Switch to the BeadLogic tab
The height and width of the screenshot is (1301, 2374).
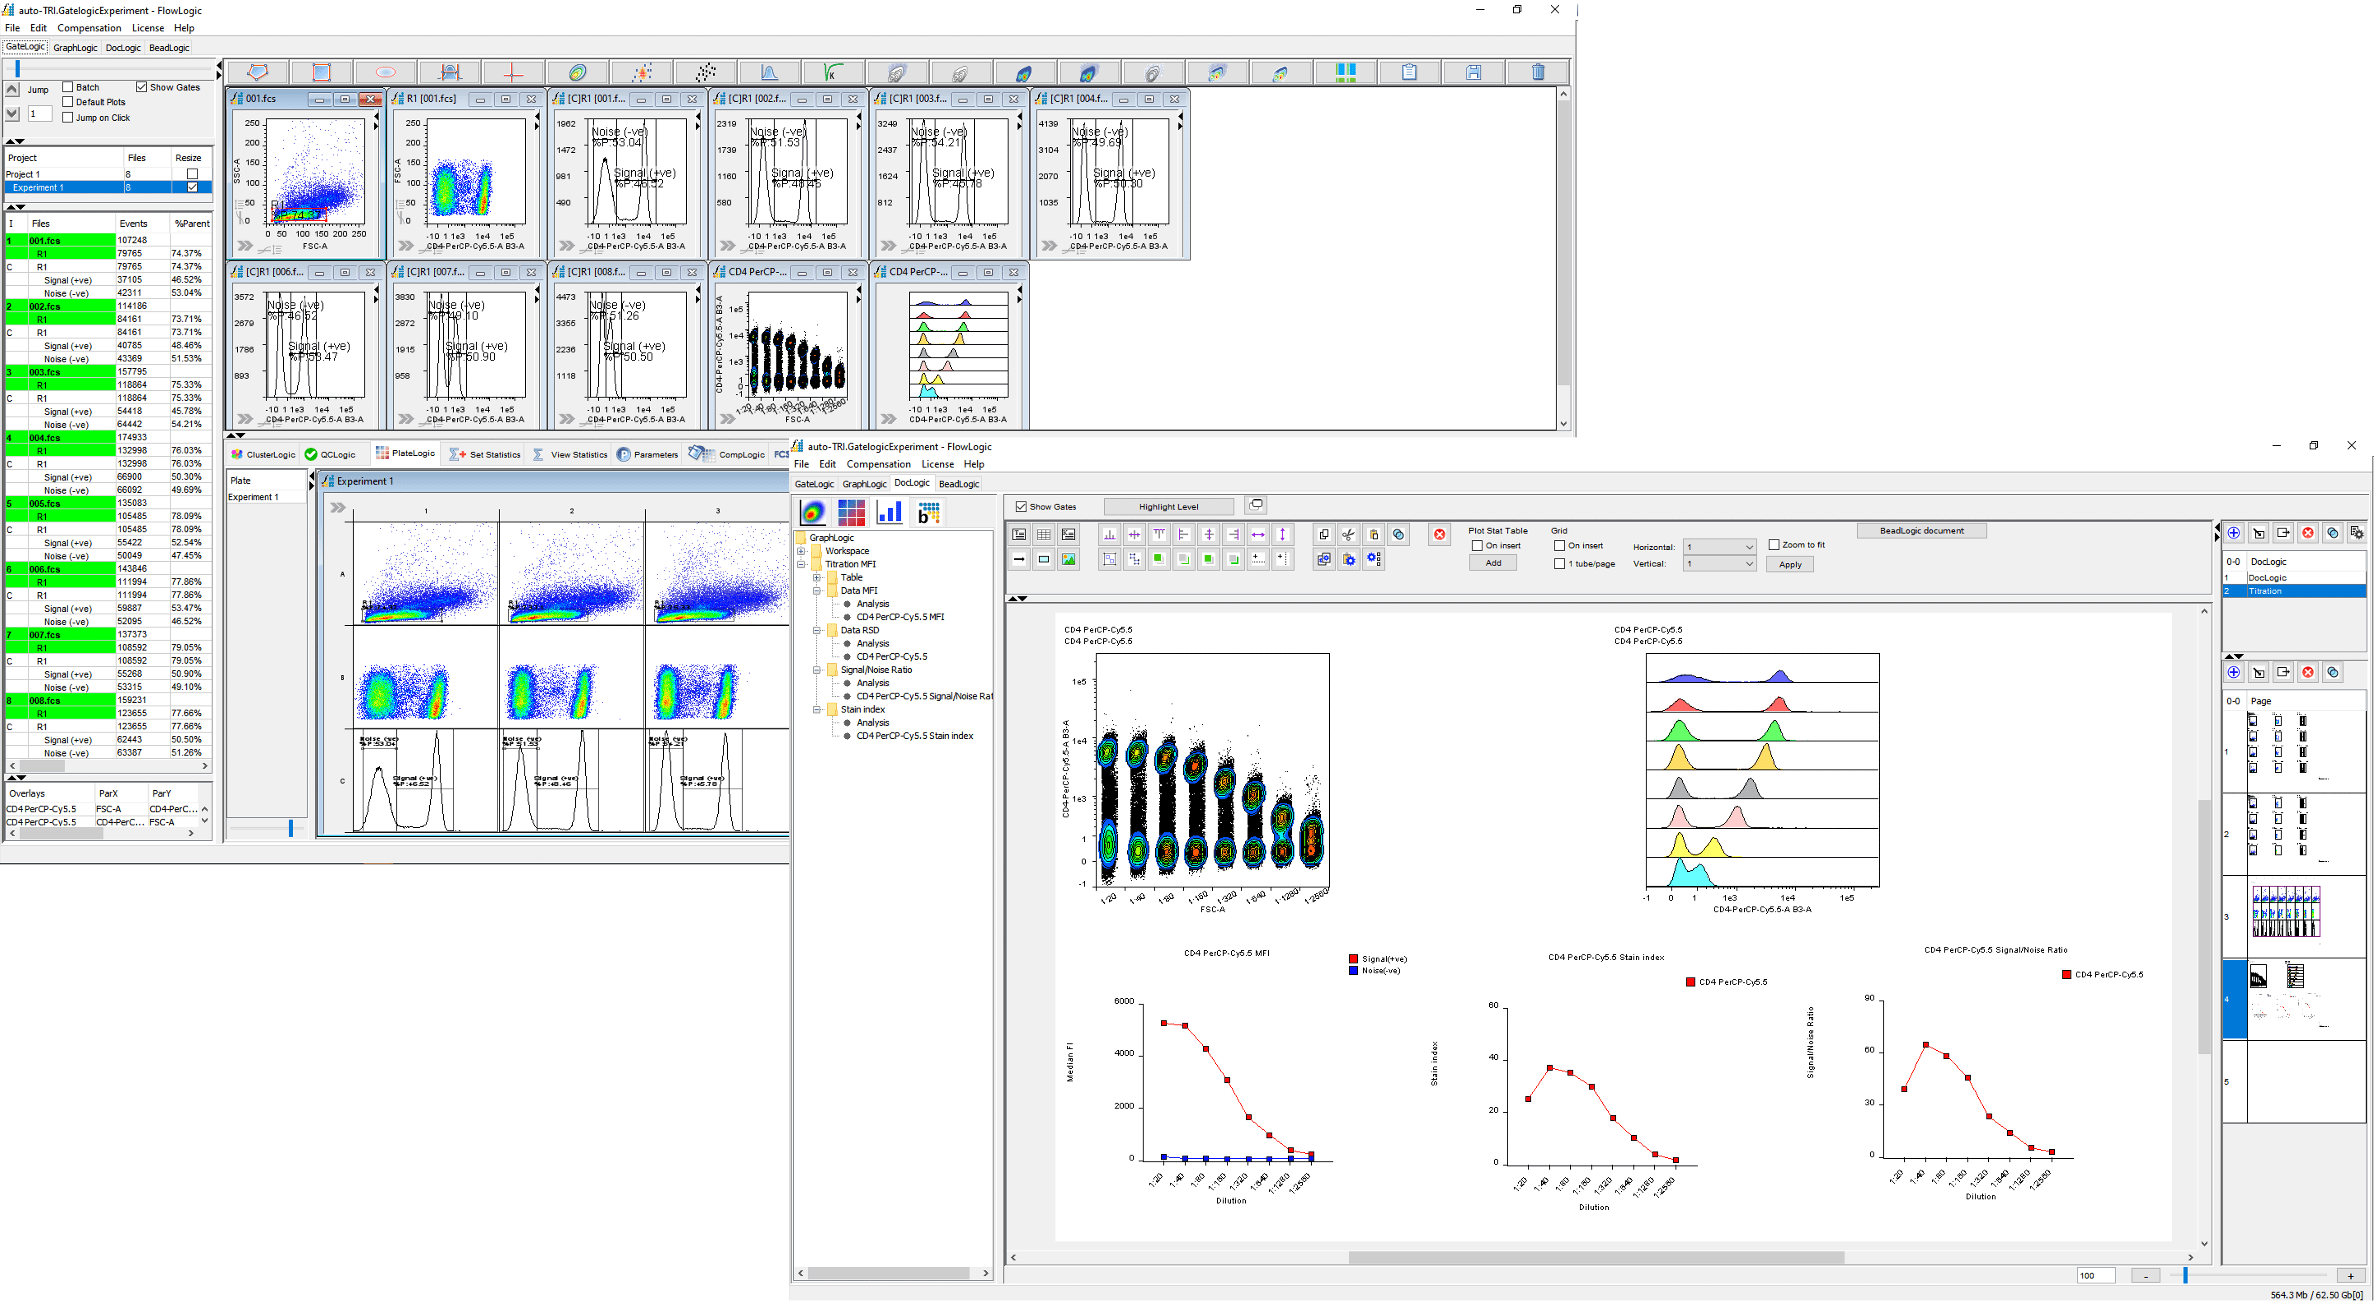(x=958, y=483)
